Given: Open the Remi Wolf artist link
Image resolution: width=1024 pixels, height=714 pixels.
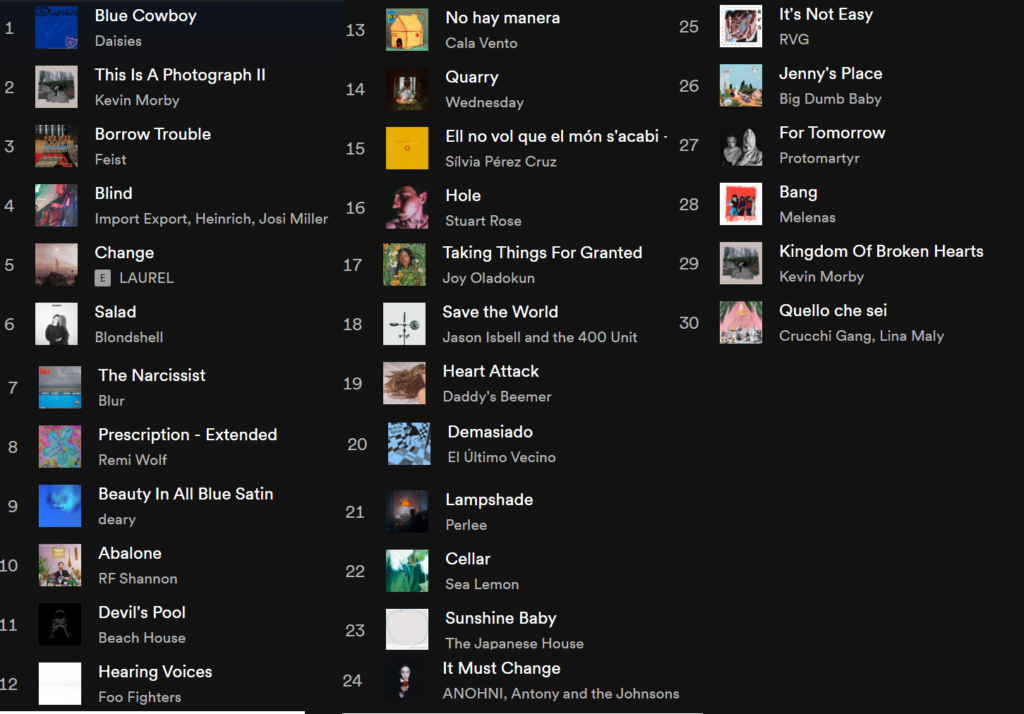Looking at the screenshot, I should click(133, 460).
